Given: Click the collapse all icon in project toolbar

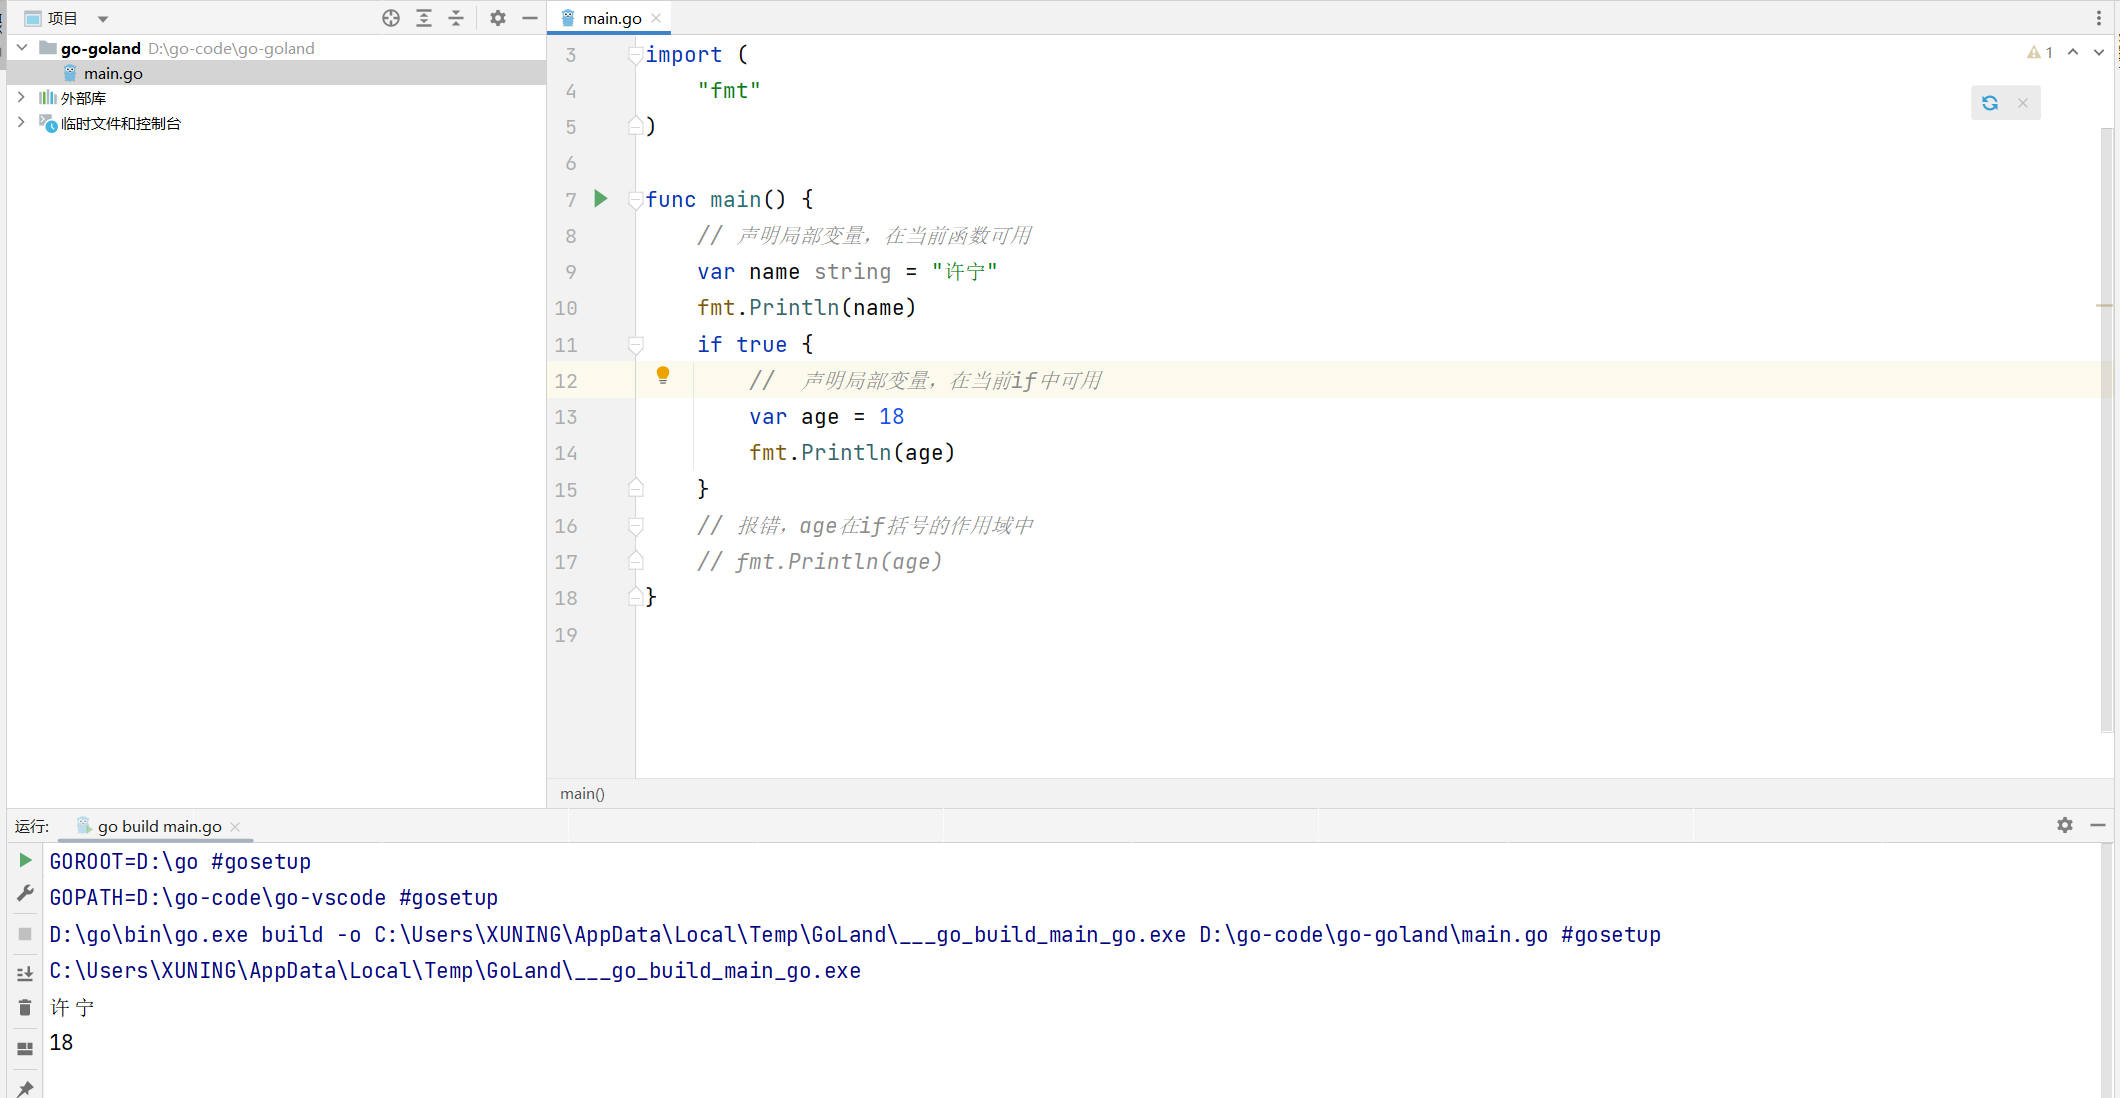Looking at the screenshot, I should [x=456, y=18].
